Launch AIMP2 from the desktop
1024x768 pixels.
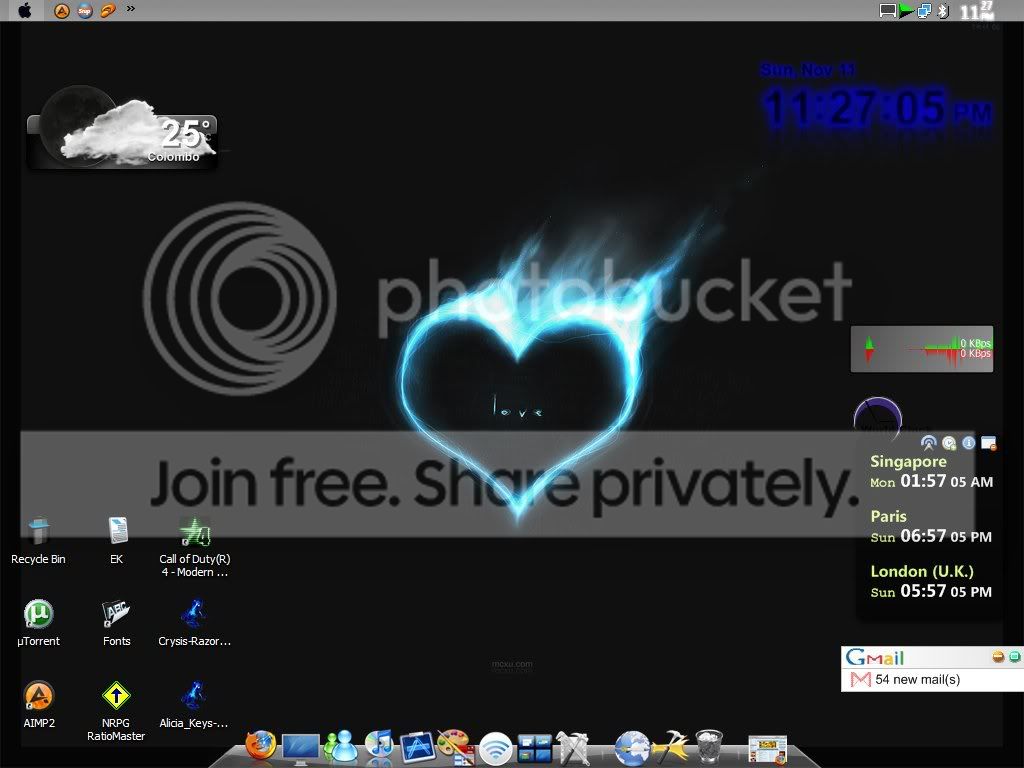click(x=39, y=705)
